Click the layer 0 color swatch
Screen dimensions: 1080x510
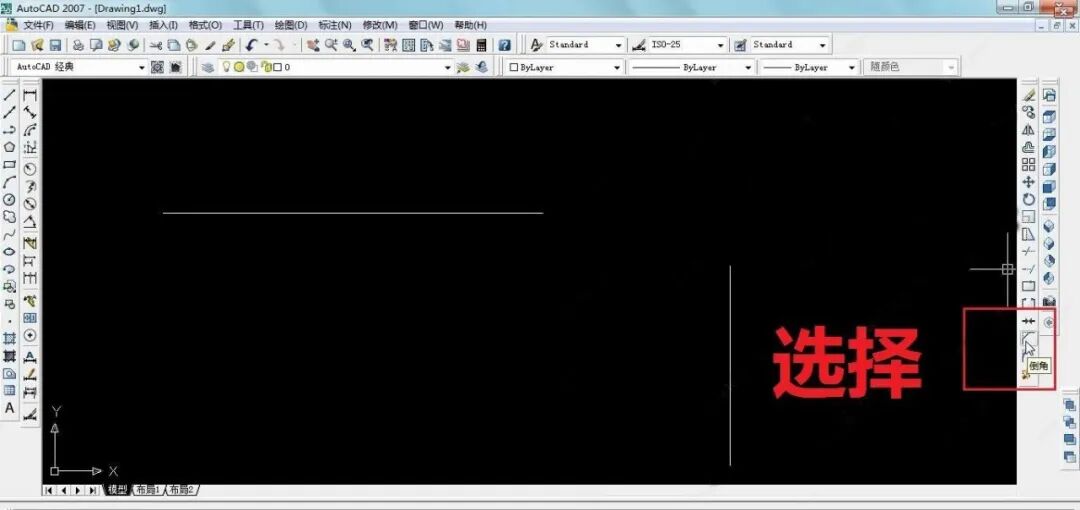click(278, 68)
